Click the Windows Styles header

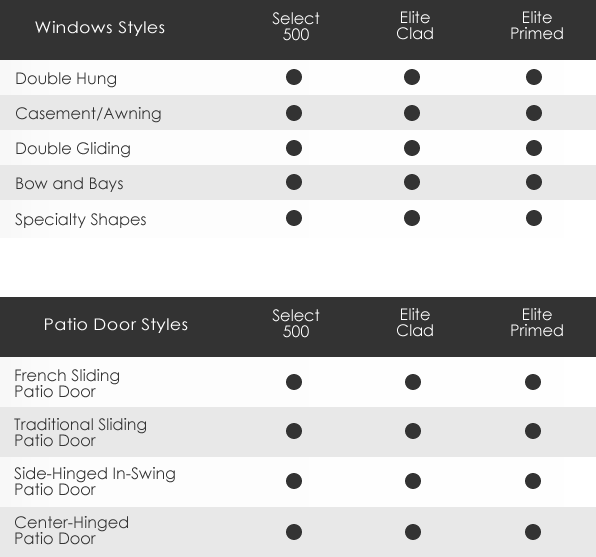(100, 27)
